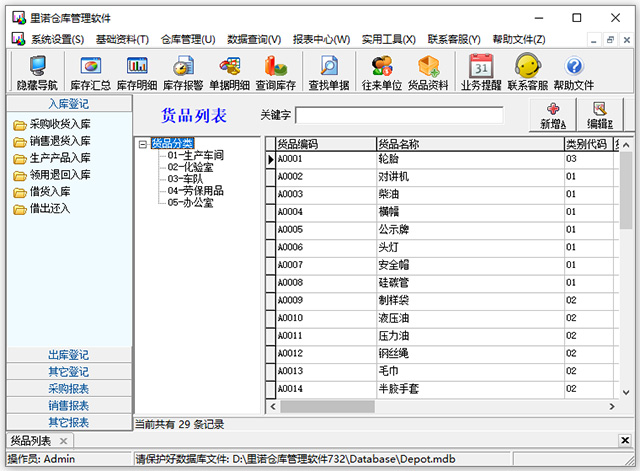Open 库存报警 toolbar icon
This screenshot has height=471, width=640.
coord(183,72)
